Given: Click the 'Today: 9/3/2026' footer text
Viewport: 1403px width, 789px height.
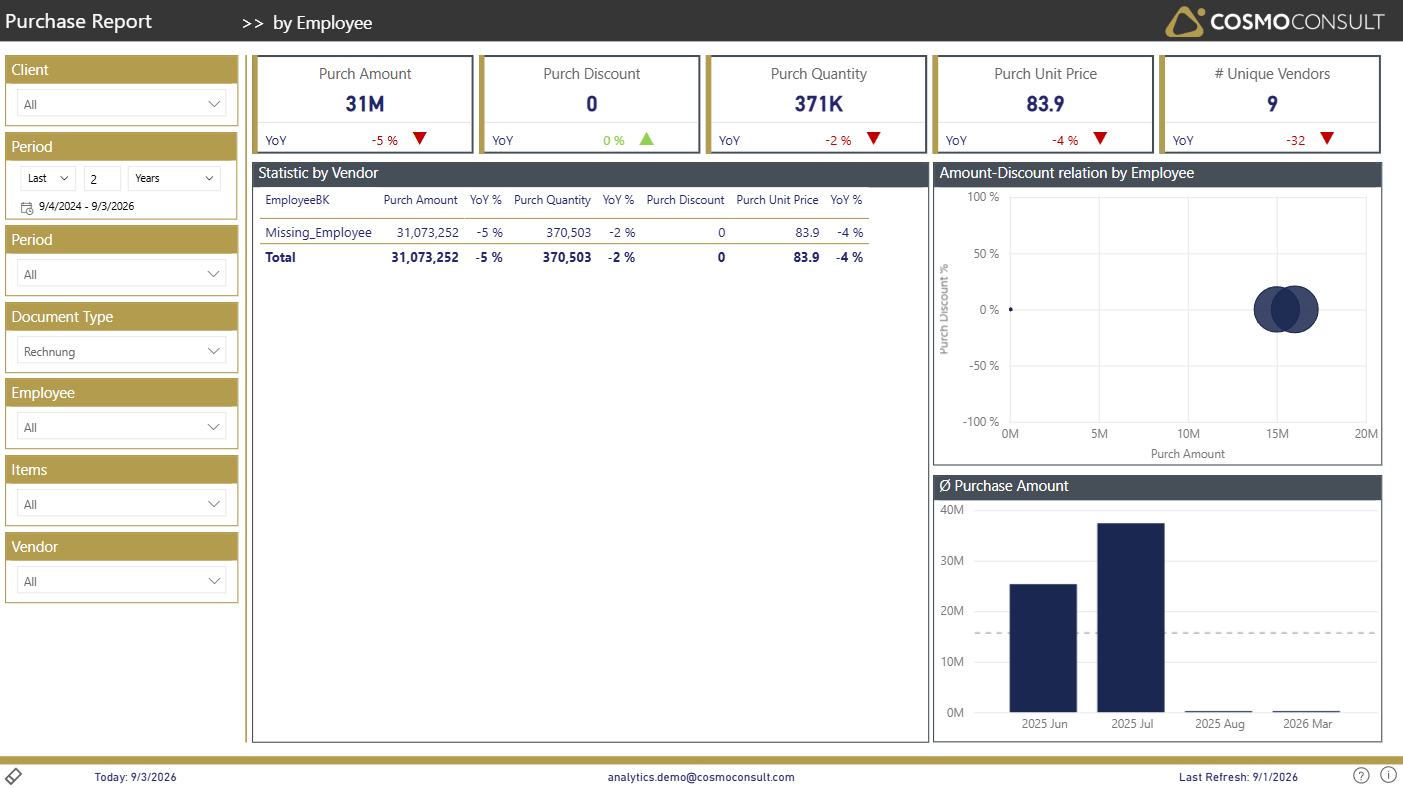Looking at the screenshot, I should (136, 777).
